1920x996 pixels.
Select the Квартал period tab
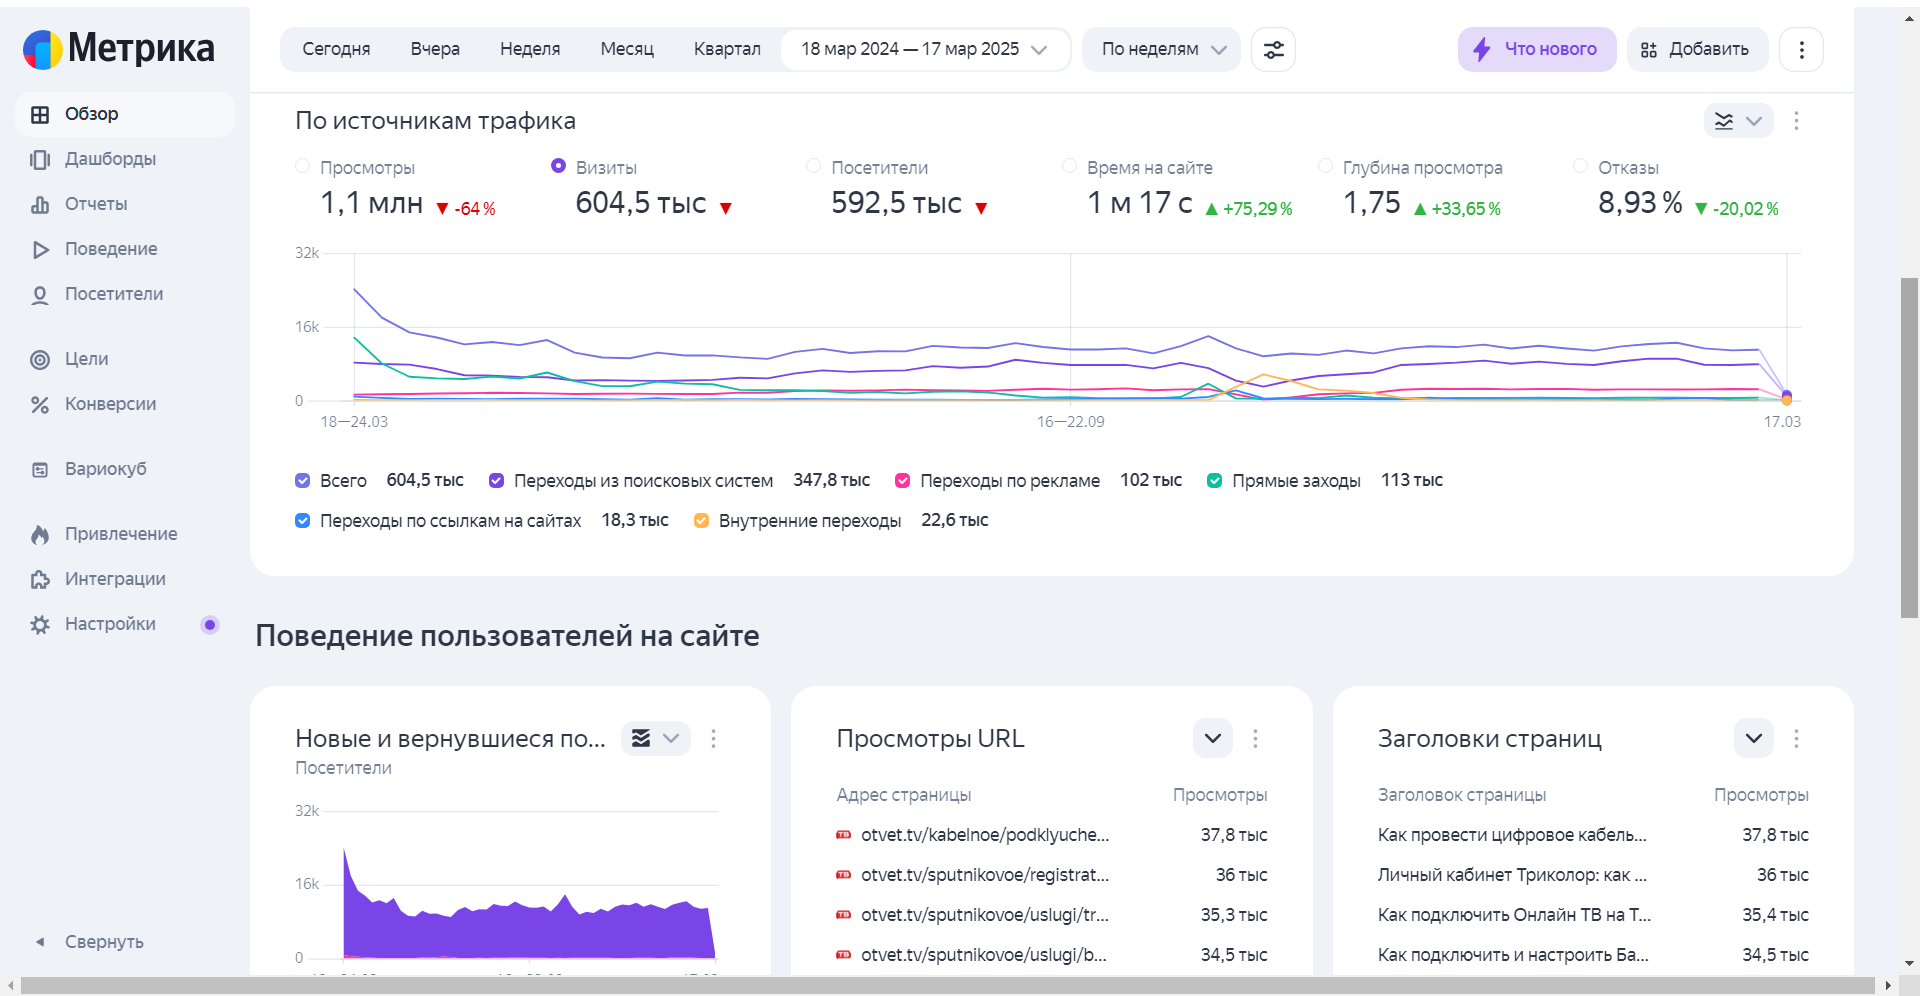tap(727, 49)
